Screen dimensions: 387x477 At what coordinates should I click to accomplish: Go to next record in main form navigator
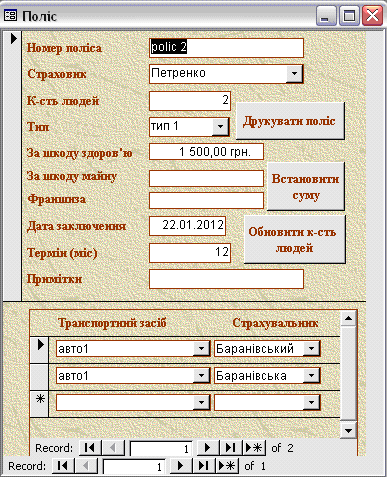(x=181, y=466)
